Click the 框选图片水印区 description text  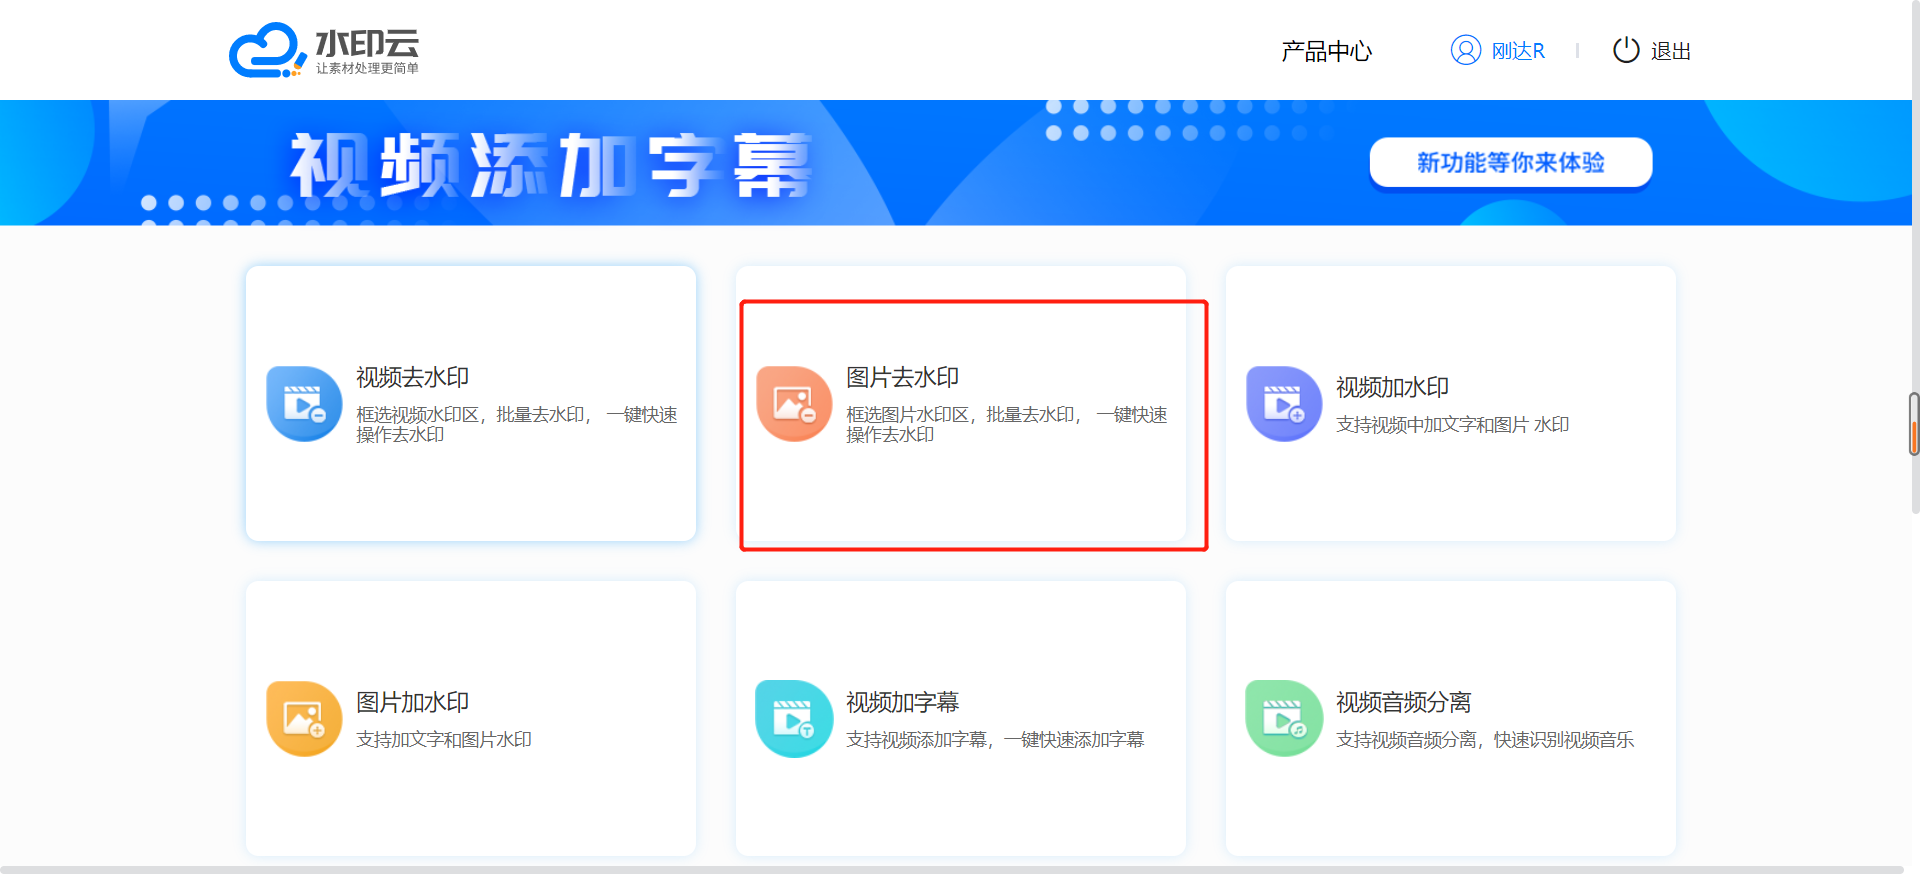[1006, 424]
